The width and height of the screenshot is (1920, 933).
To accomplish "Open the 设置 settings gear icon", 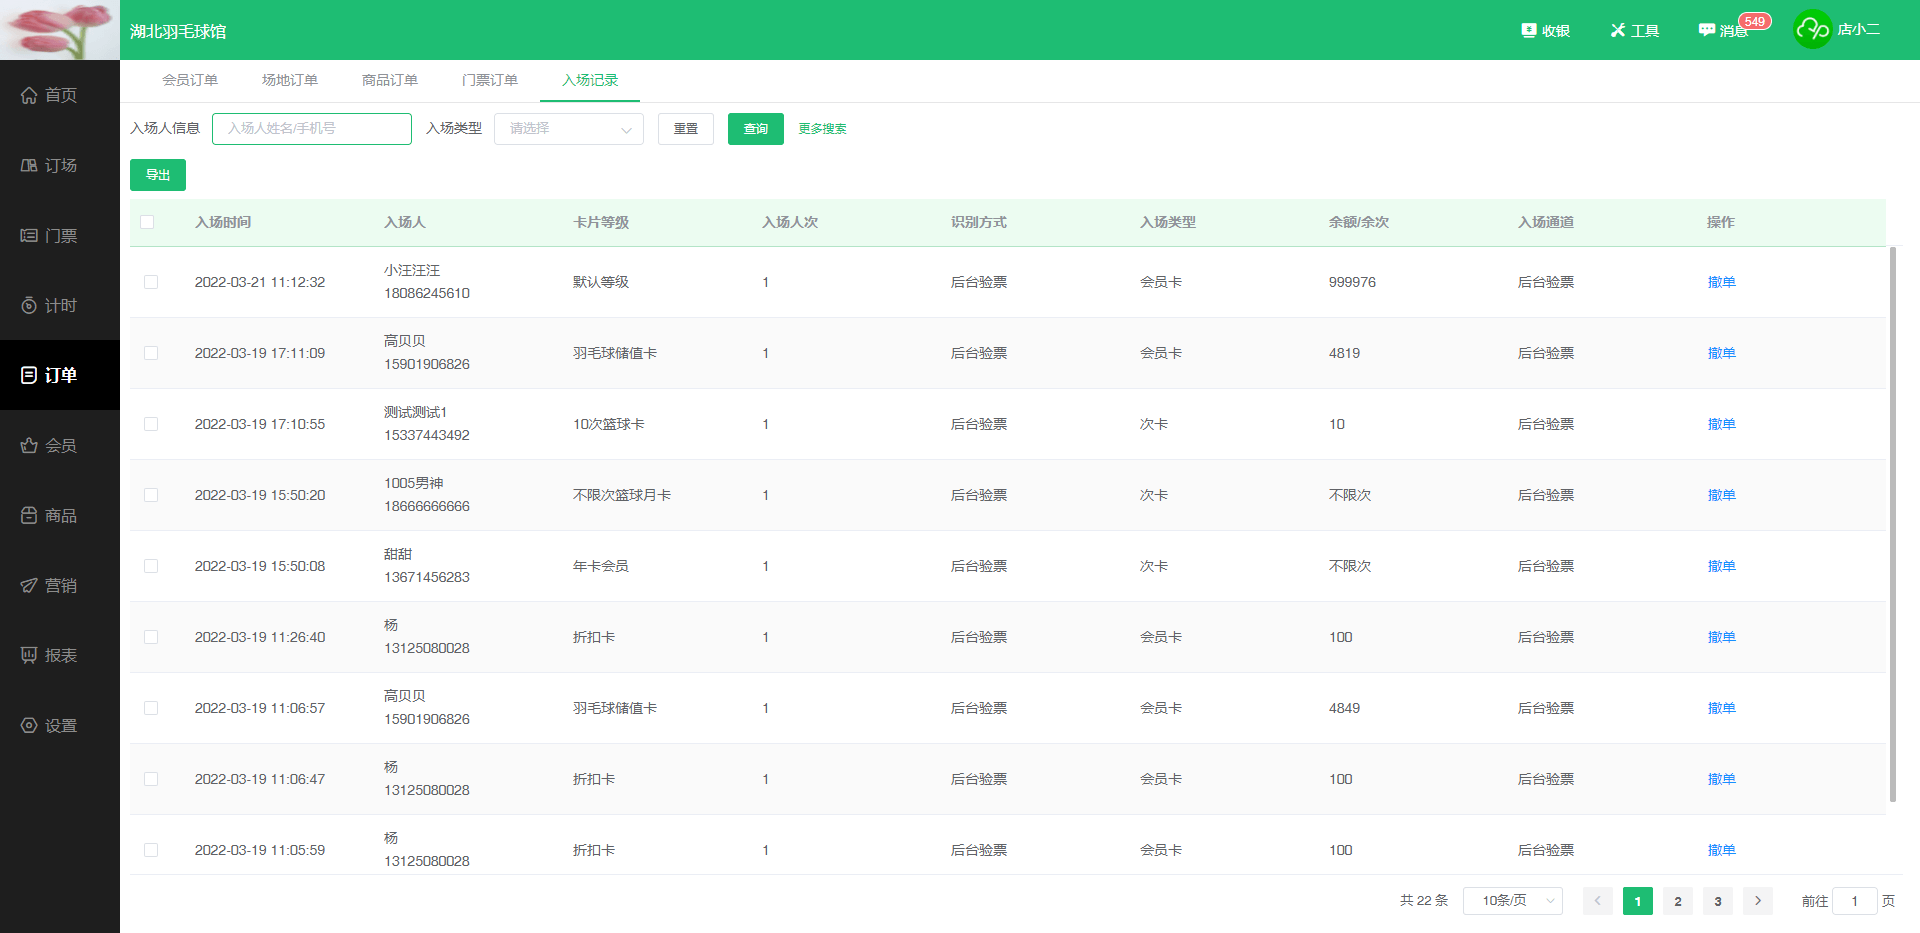I will (29, 726).
